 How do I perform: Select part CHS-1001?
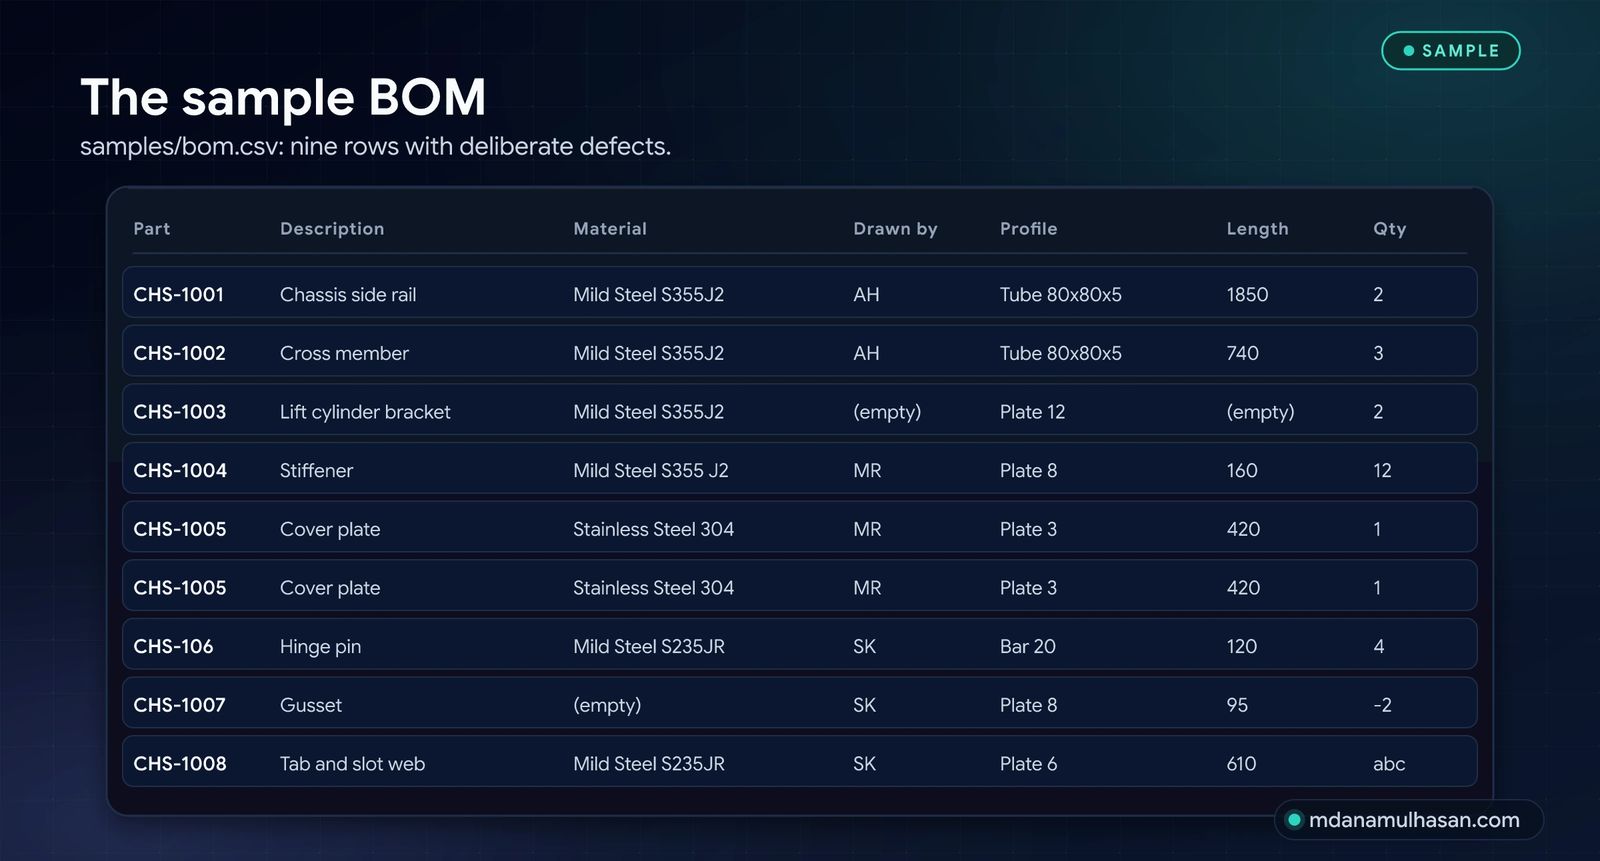tap(178, 295)
